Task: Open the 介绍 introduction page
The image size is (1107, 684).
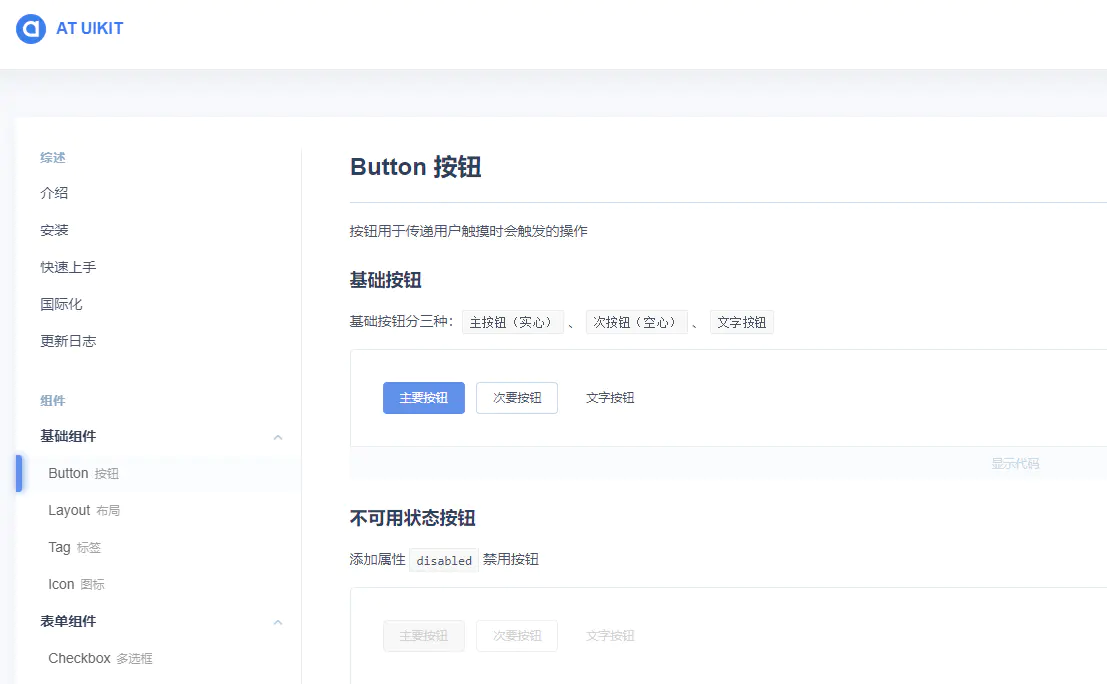Action: click(54, 193)
